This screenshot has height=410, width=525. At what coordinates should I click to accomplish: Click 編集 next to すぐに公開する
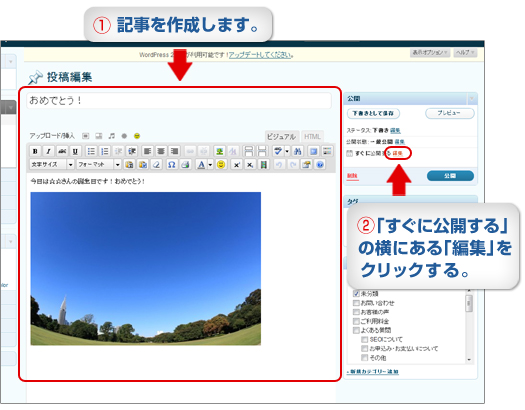pos(397,153)
